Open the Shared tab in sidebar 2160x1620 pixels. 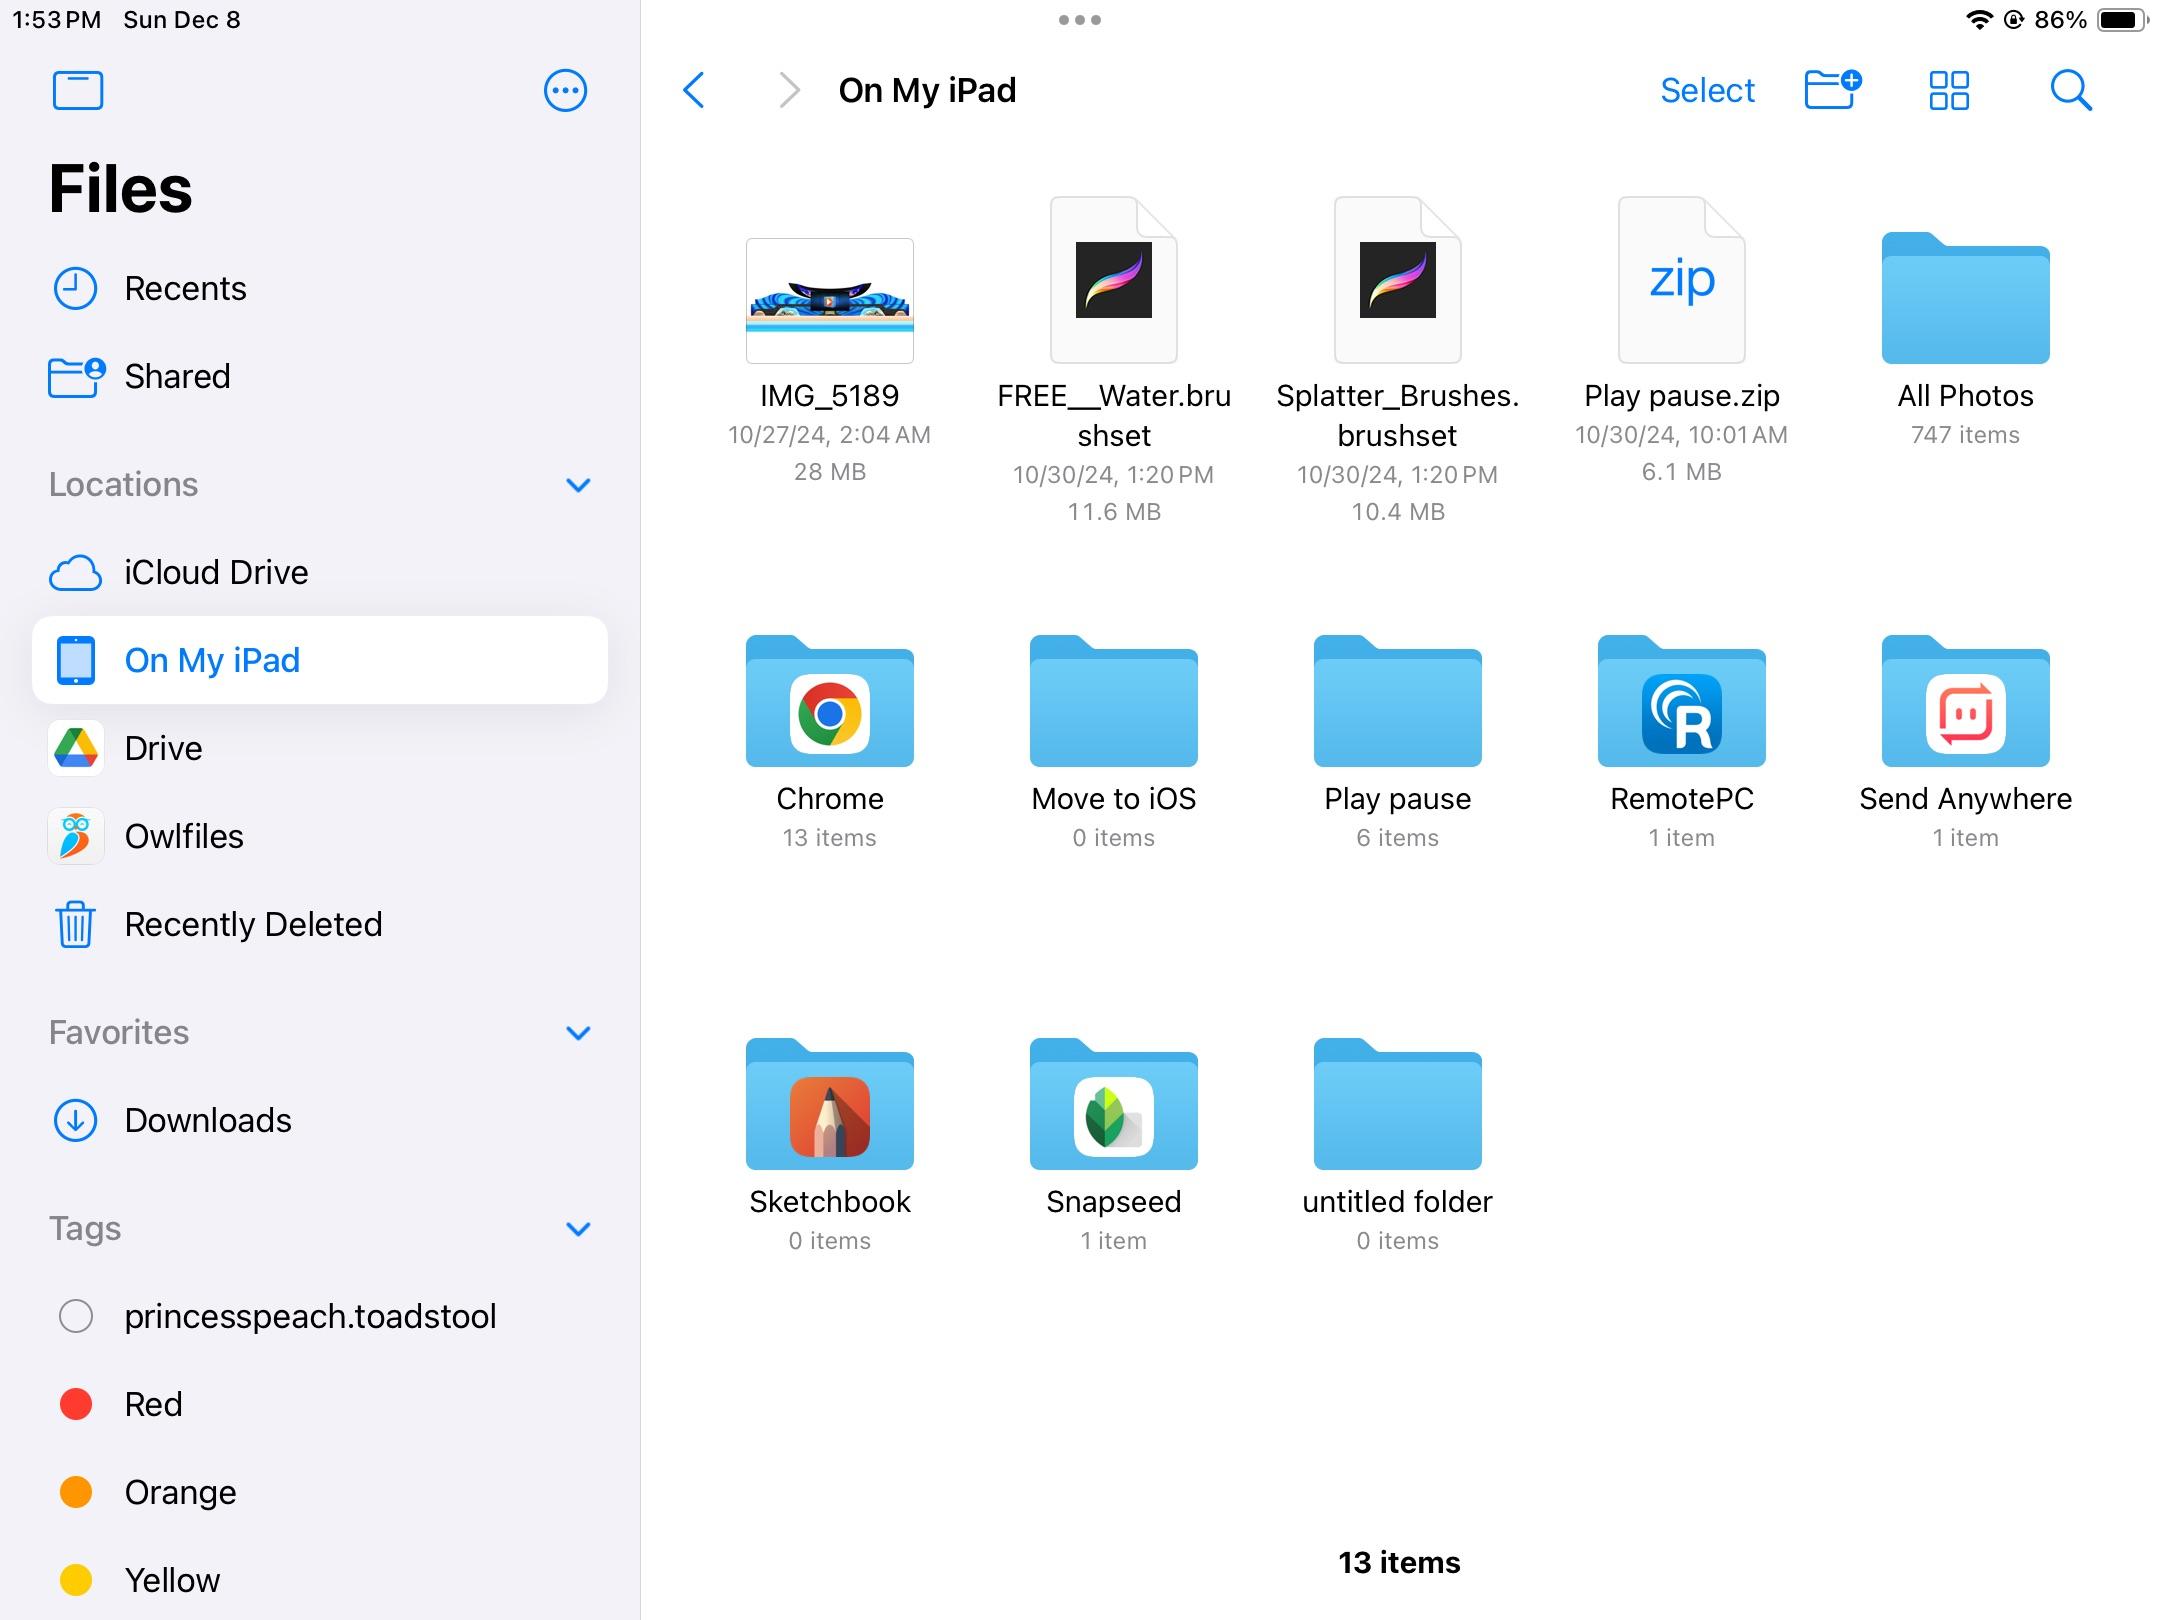[177, 376]
